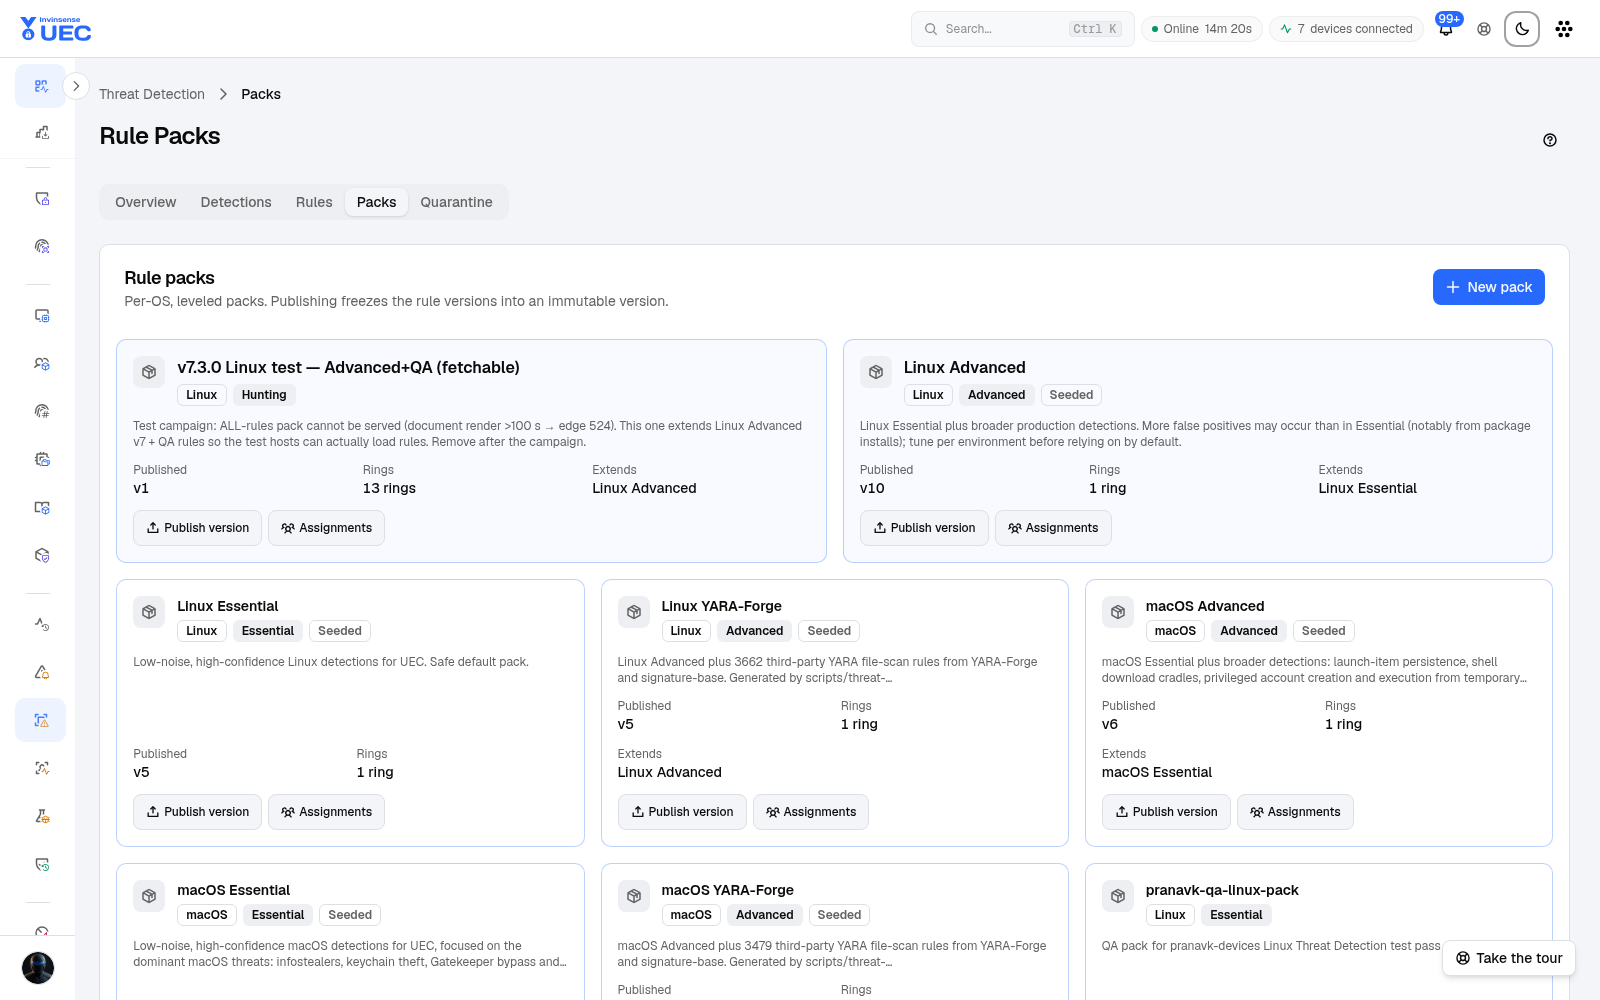Focus the Search input field
This screenshot has width=1600, height=1000.
(1022, 29)
